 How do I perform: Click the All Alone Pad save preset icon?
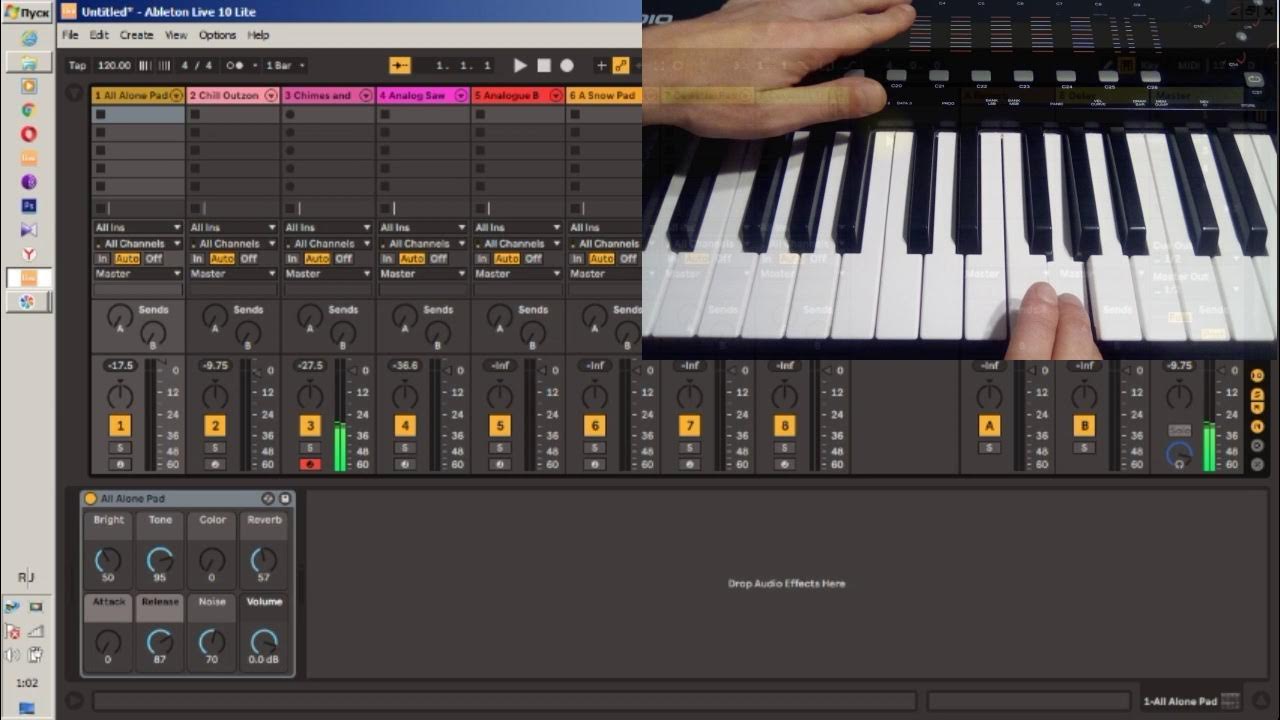pos(285,498)
